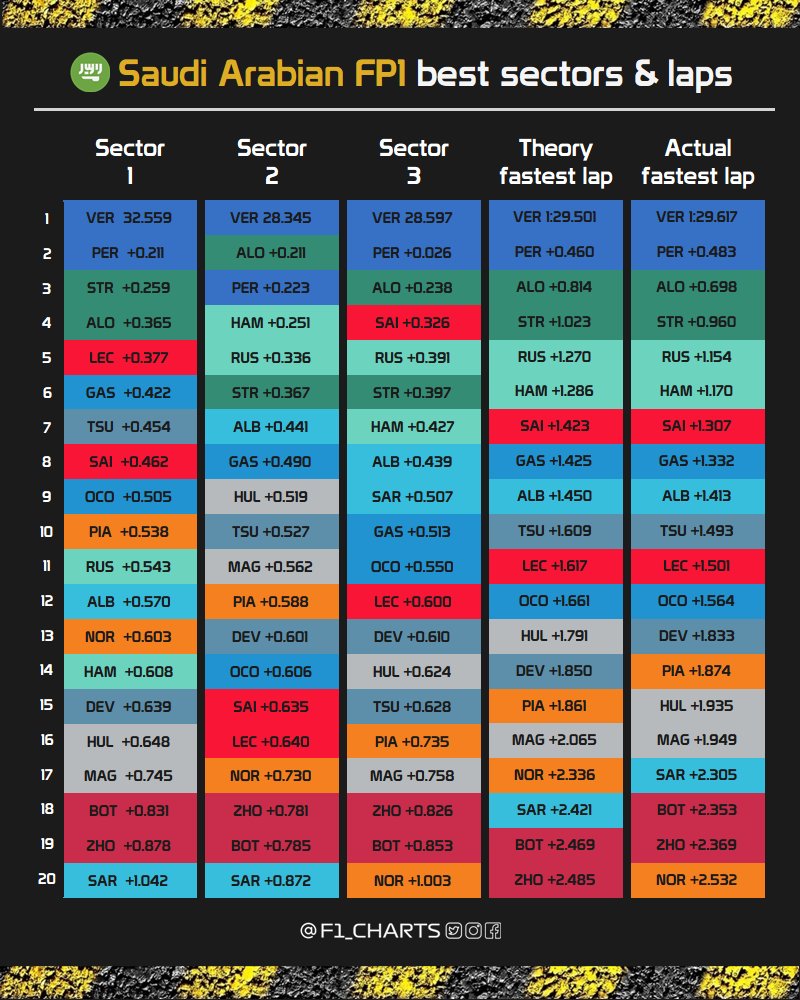Click SAI +0.326 in Sector 3
This screenshot has height=1000, width=800.
(413, 322)
